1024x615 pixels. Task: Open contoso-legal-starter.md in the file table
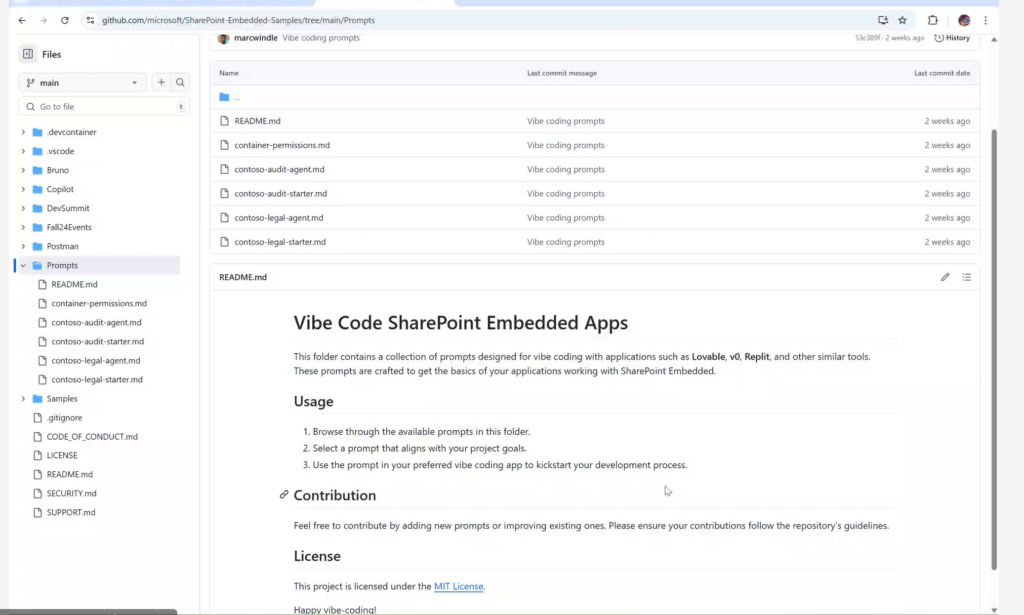tap(280, 242)
